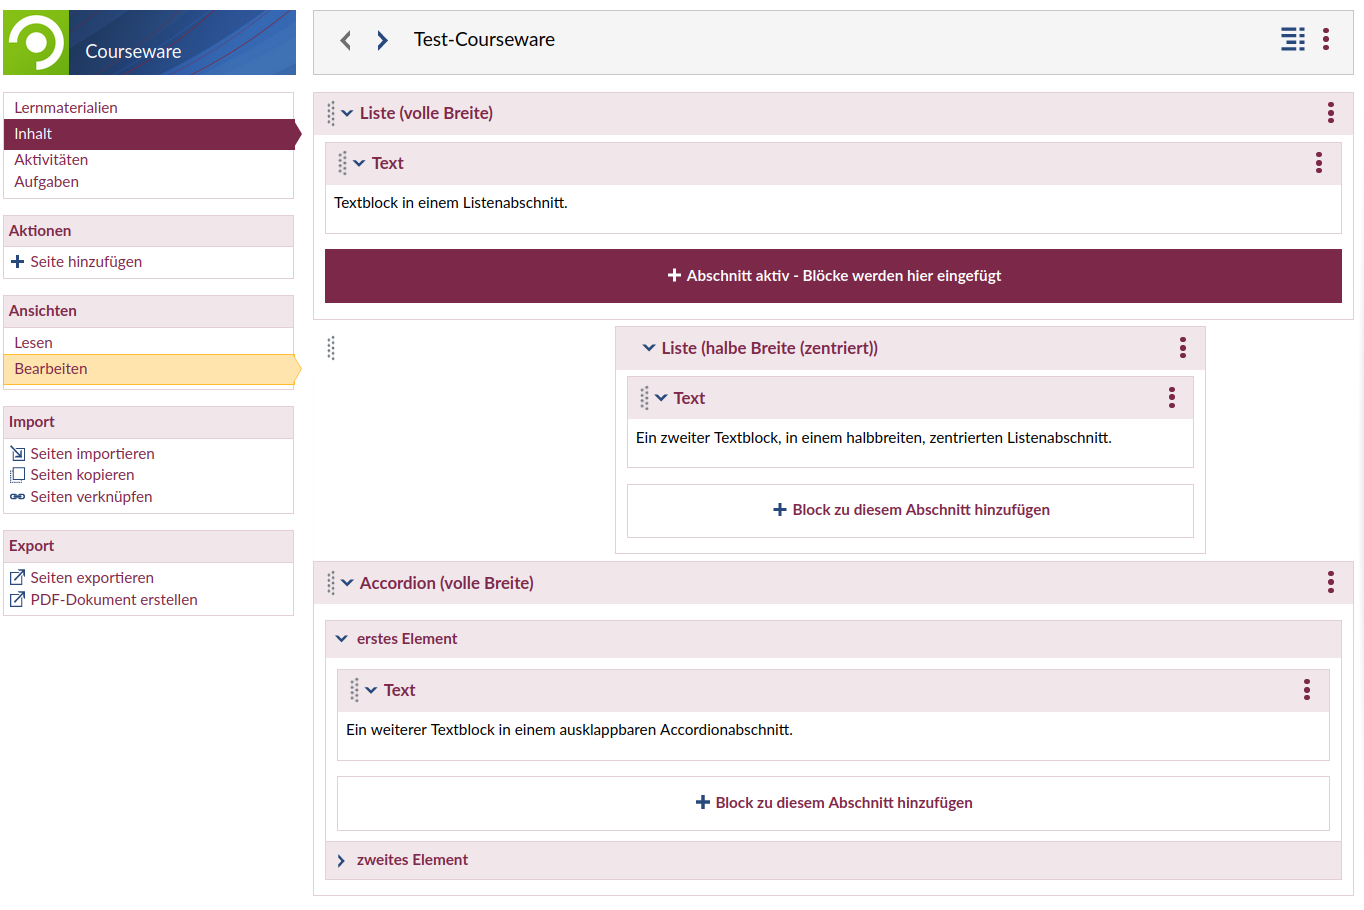Viewport: 1364px width, 910px height.
Task: Open Liste (halbe Breite (zentriert)) three-dot menu
Action: [x=1183, y=348]
